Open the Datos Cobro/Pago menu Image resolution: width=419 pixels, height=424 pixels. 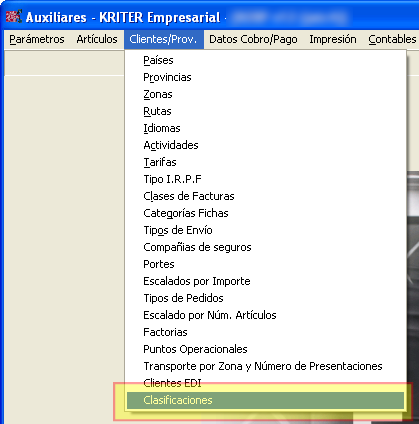[253, 39]
